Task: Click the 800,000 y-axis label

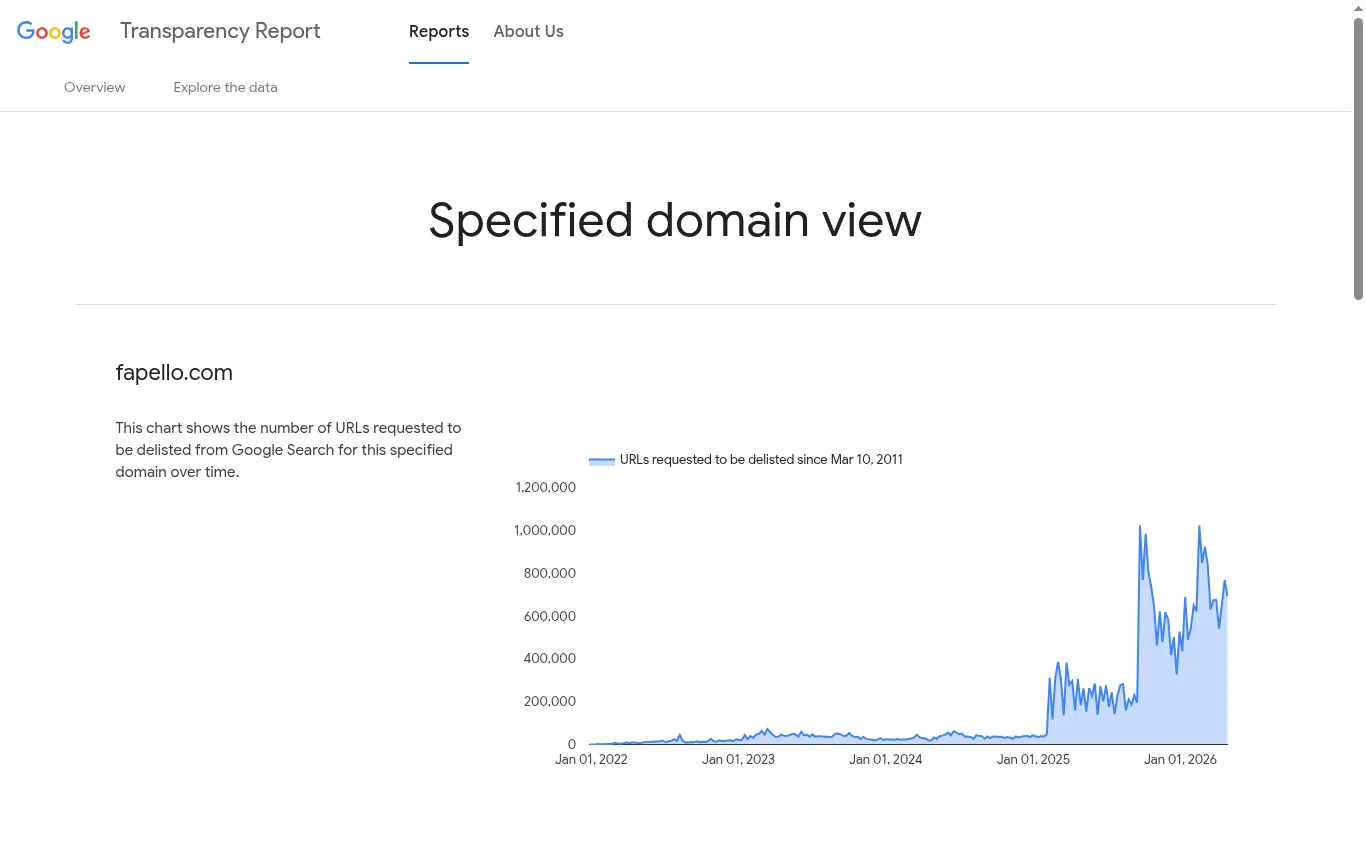Action: (x=550, y=573)
